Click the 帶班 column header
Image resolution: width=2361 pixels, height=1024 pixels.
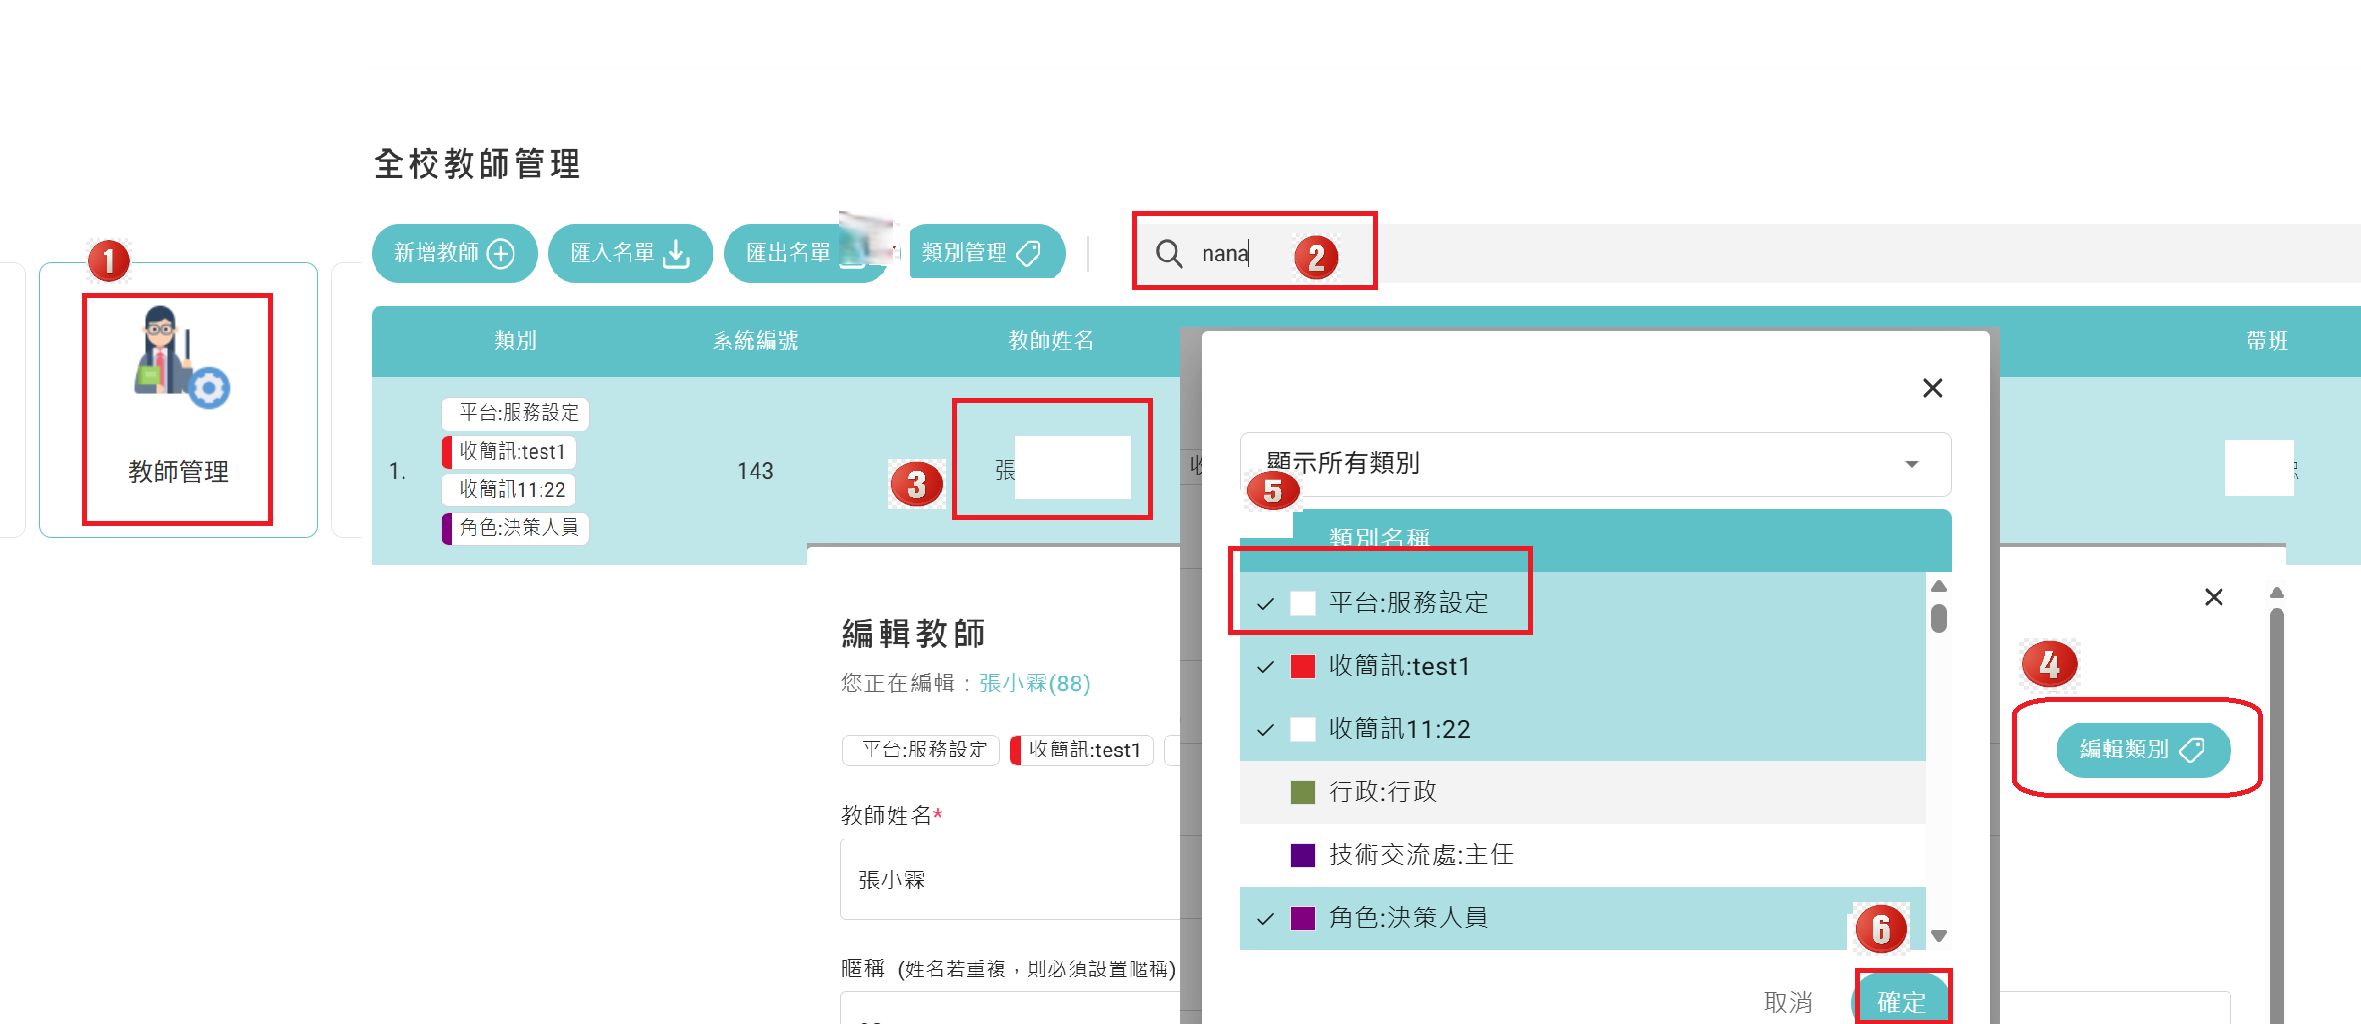[2267, 341]
